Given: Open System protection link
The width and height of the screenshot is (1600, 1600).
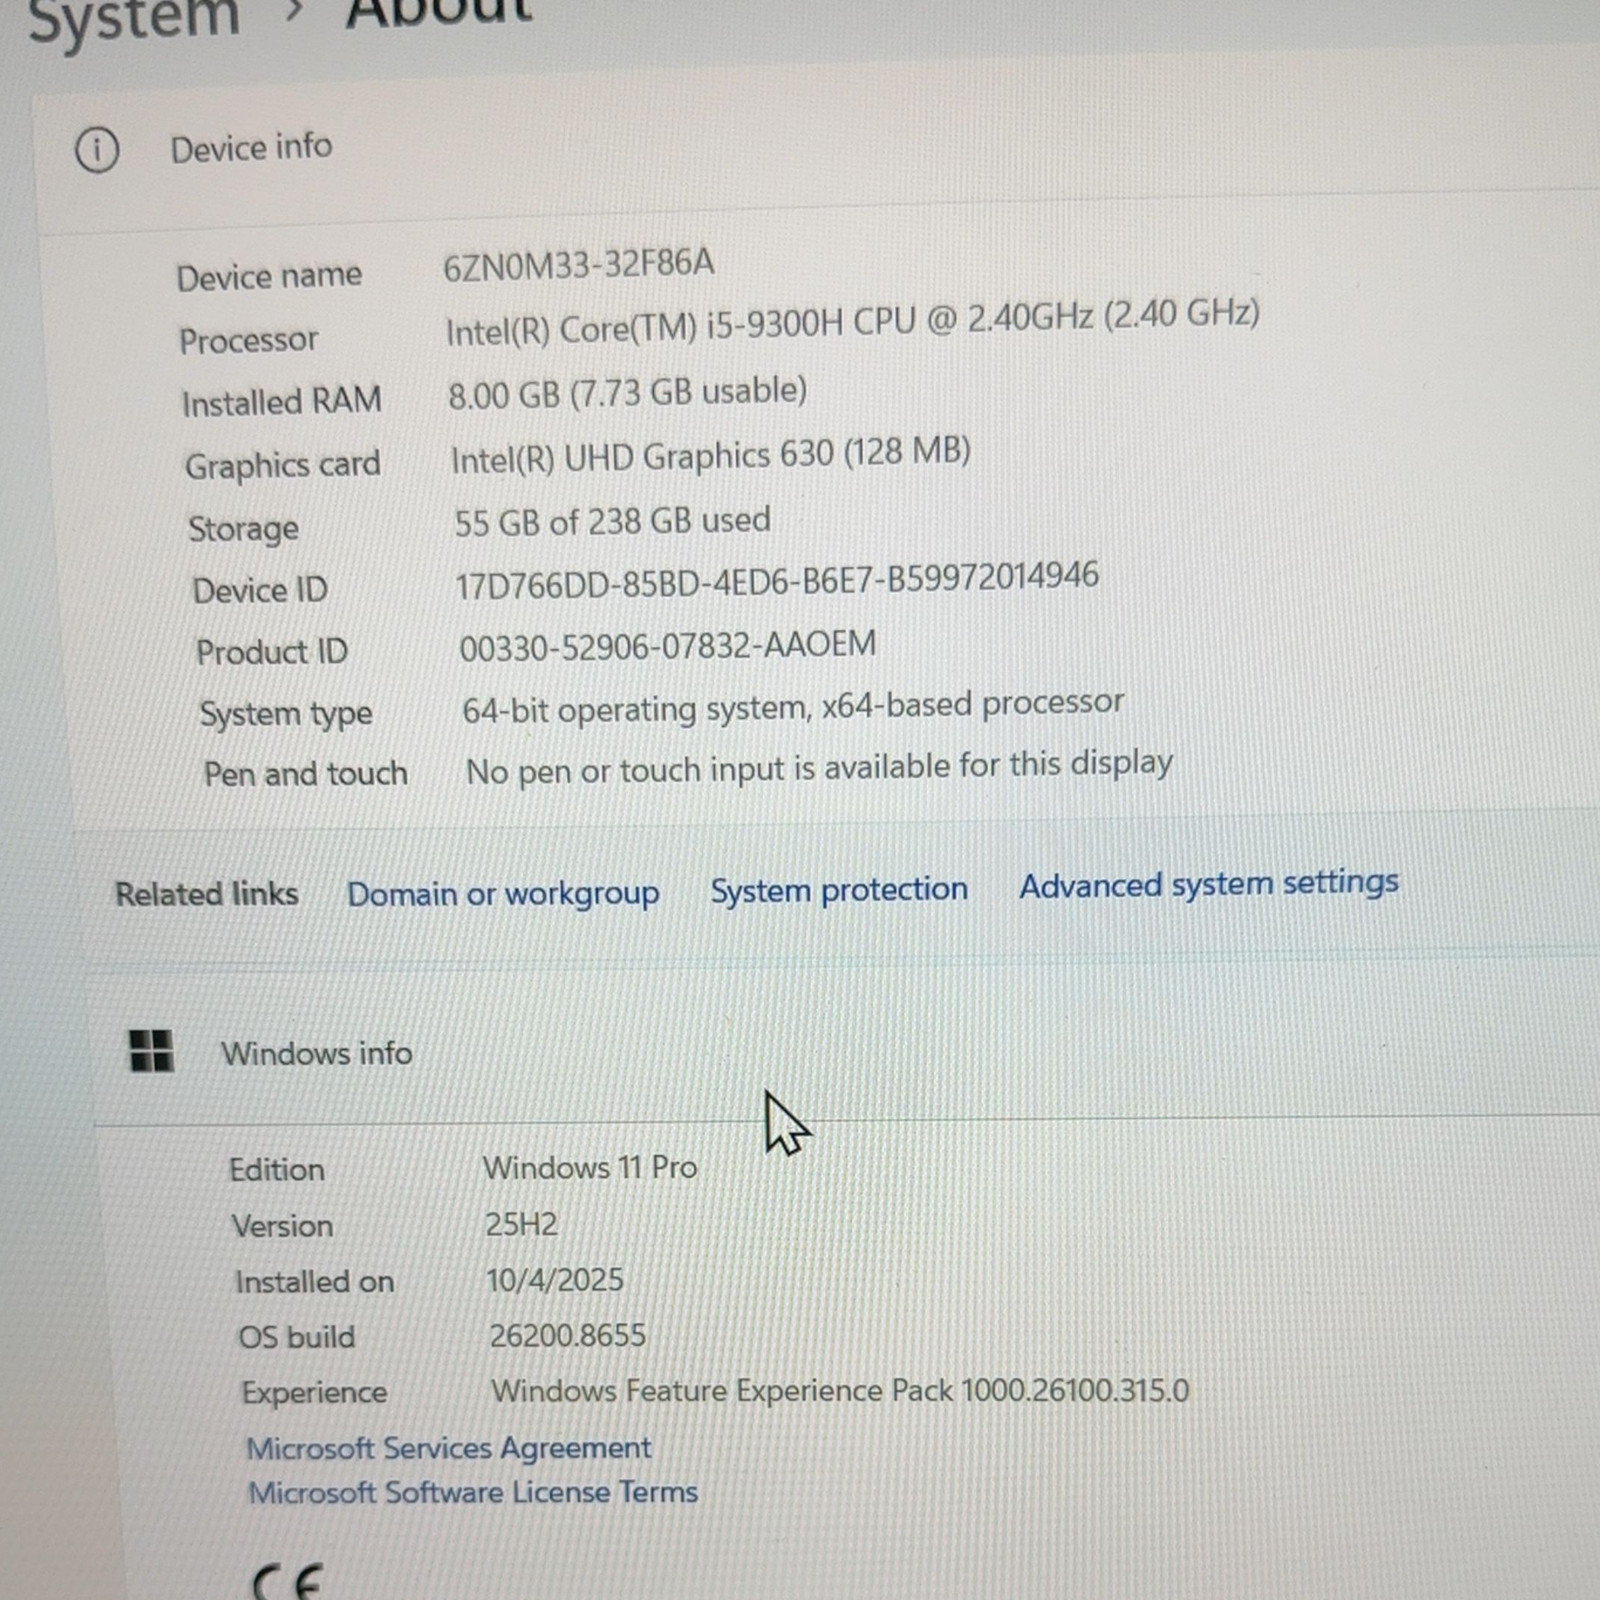Looking at the screenshot, I should pos(839,889).
